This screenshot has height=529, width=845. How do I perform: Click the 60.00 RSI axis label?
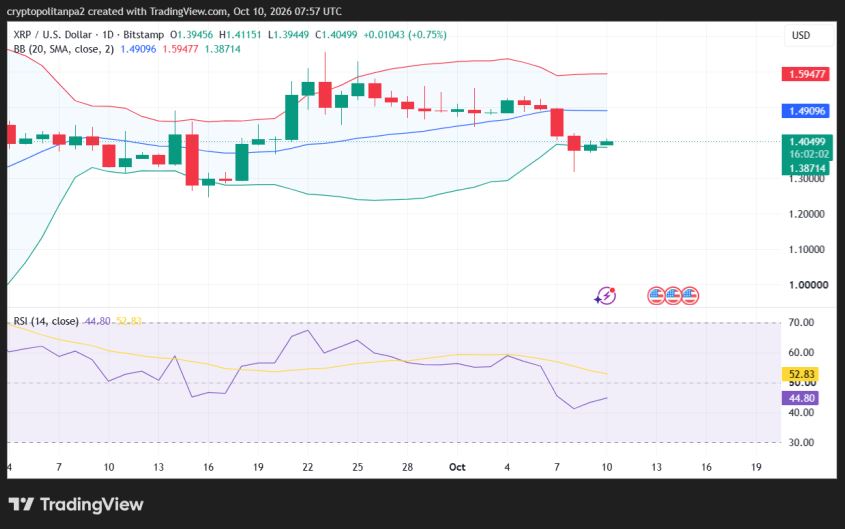click(801, 352)
